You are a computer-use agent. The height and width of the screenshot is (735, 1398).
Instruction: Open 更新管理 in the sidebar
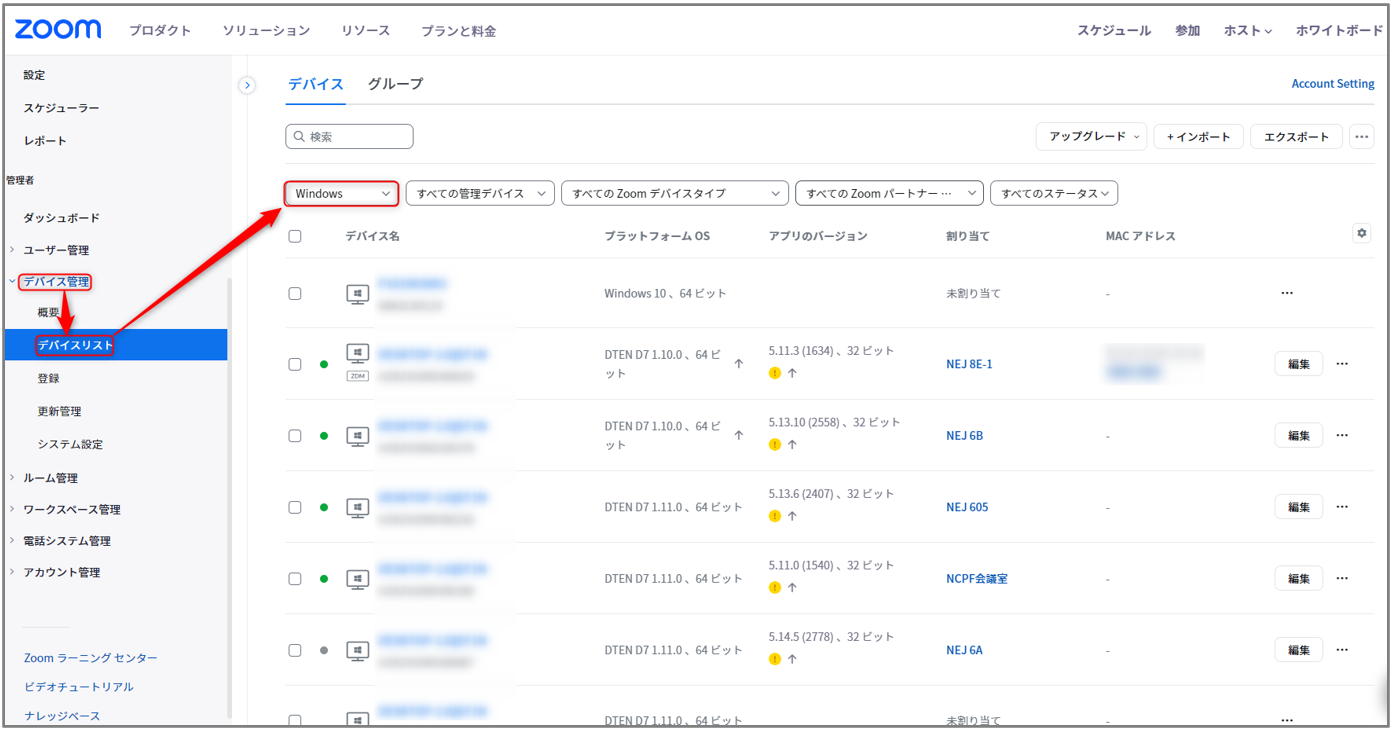[60, 411]
